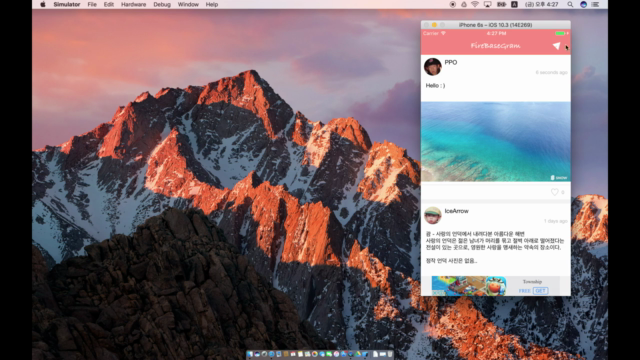
Task: Click the "6 seconds ago" timestamp
Action: click(x=551, y=73)
